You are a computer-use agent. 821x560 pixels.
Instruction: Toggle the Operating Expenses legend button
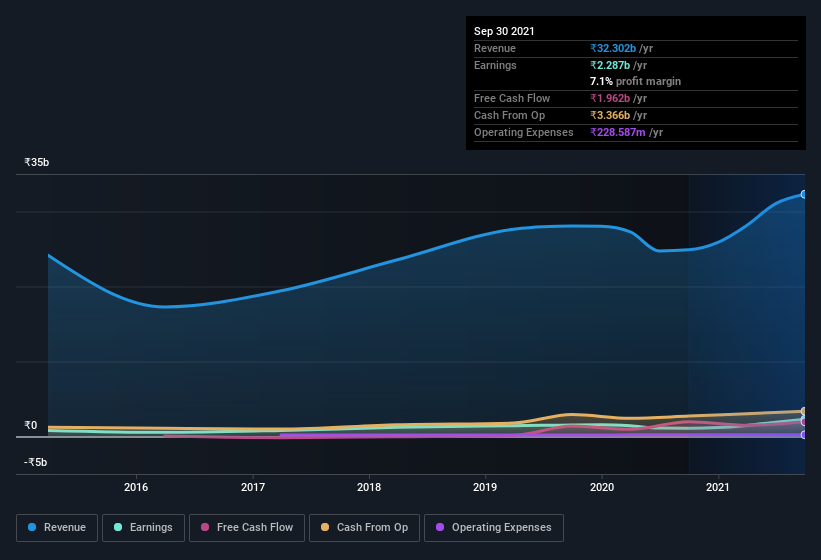pyautogui.click(x=494, y=528)
